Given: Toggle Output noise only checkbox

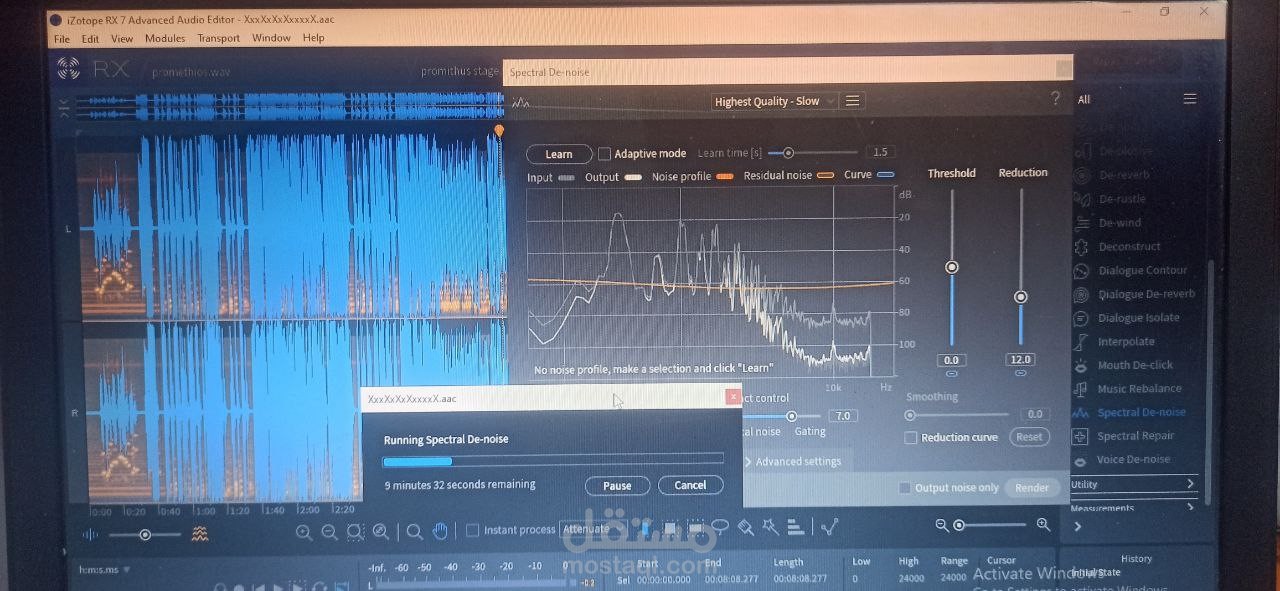Looking at the screenshot, I should [905, 488].
